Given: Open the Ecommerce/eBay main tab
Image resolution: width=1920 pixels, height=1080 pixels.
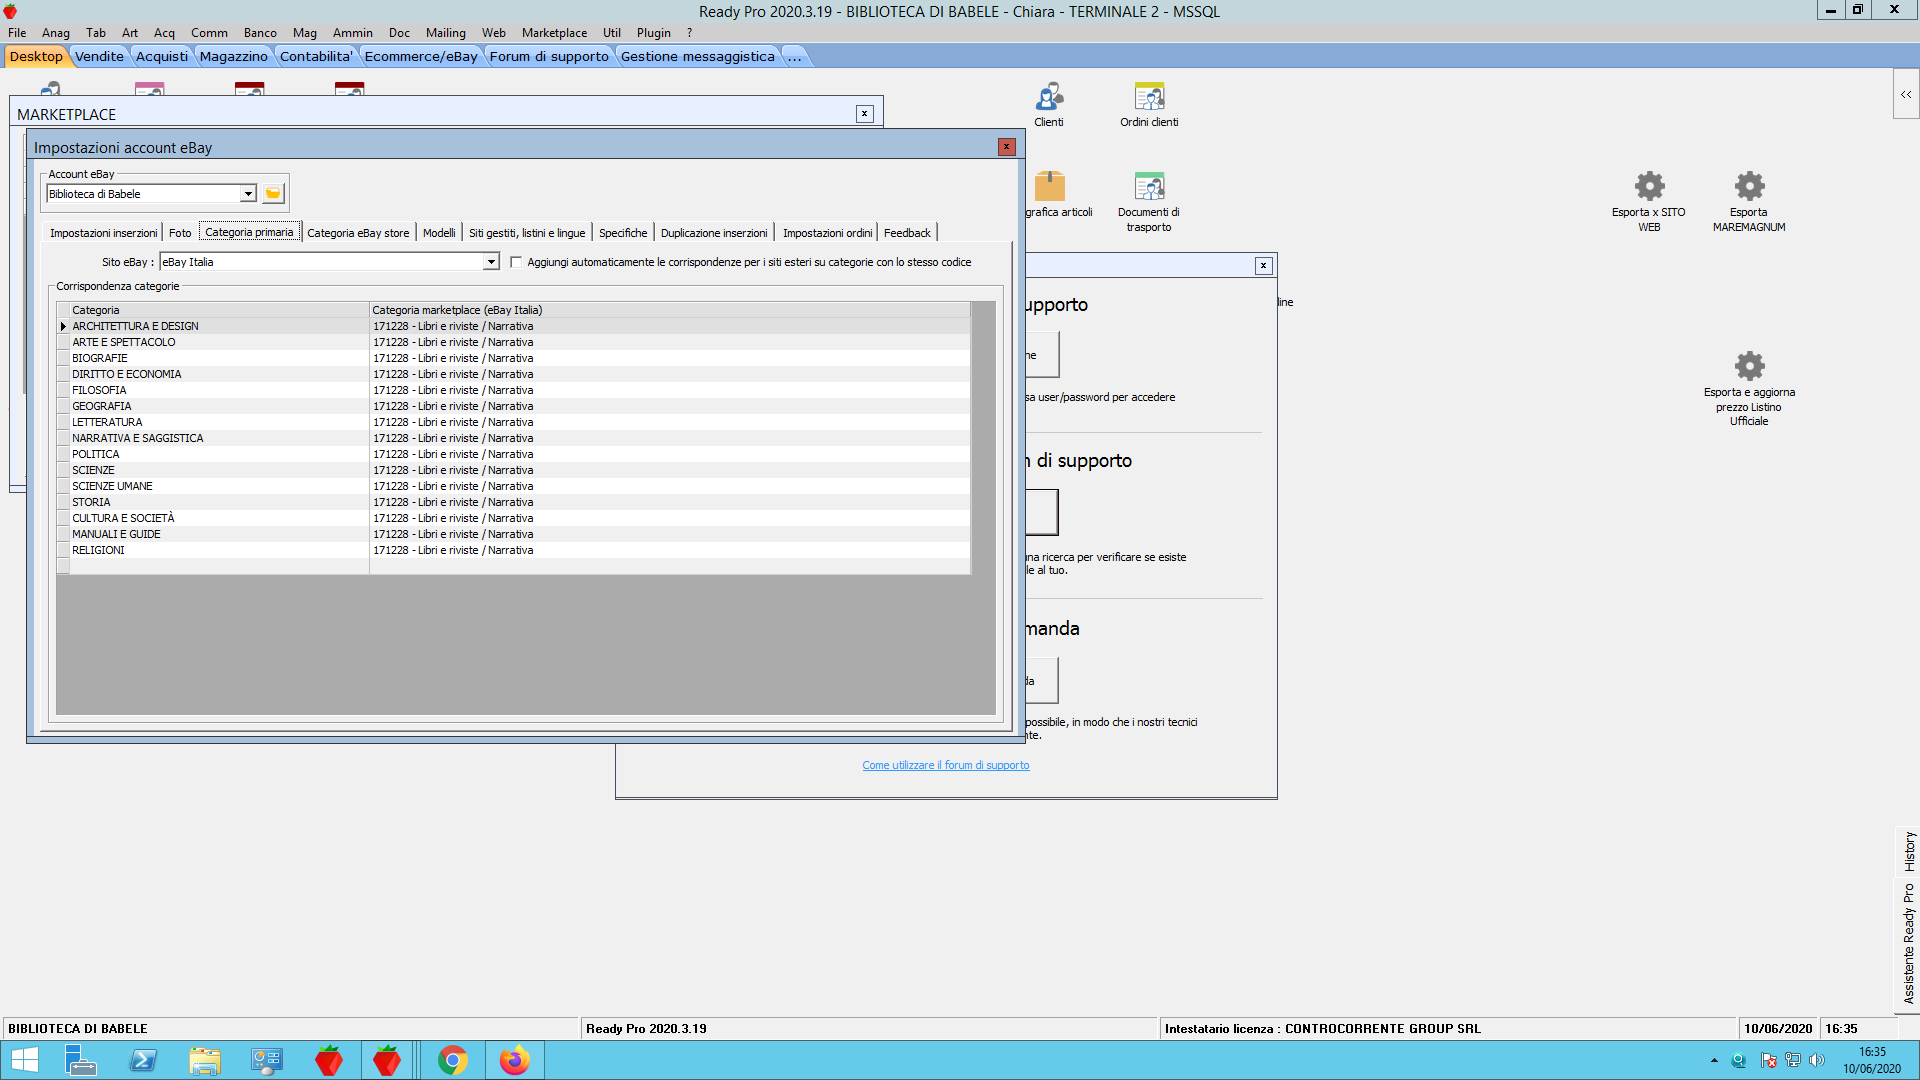Looking at the screenshot, I should point(421,56).
